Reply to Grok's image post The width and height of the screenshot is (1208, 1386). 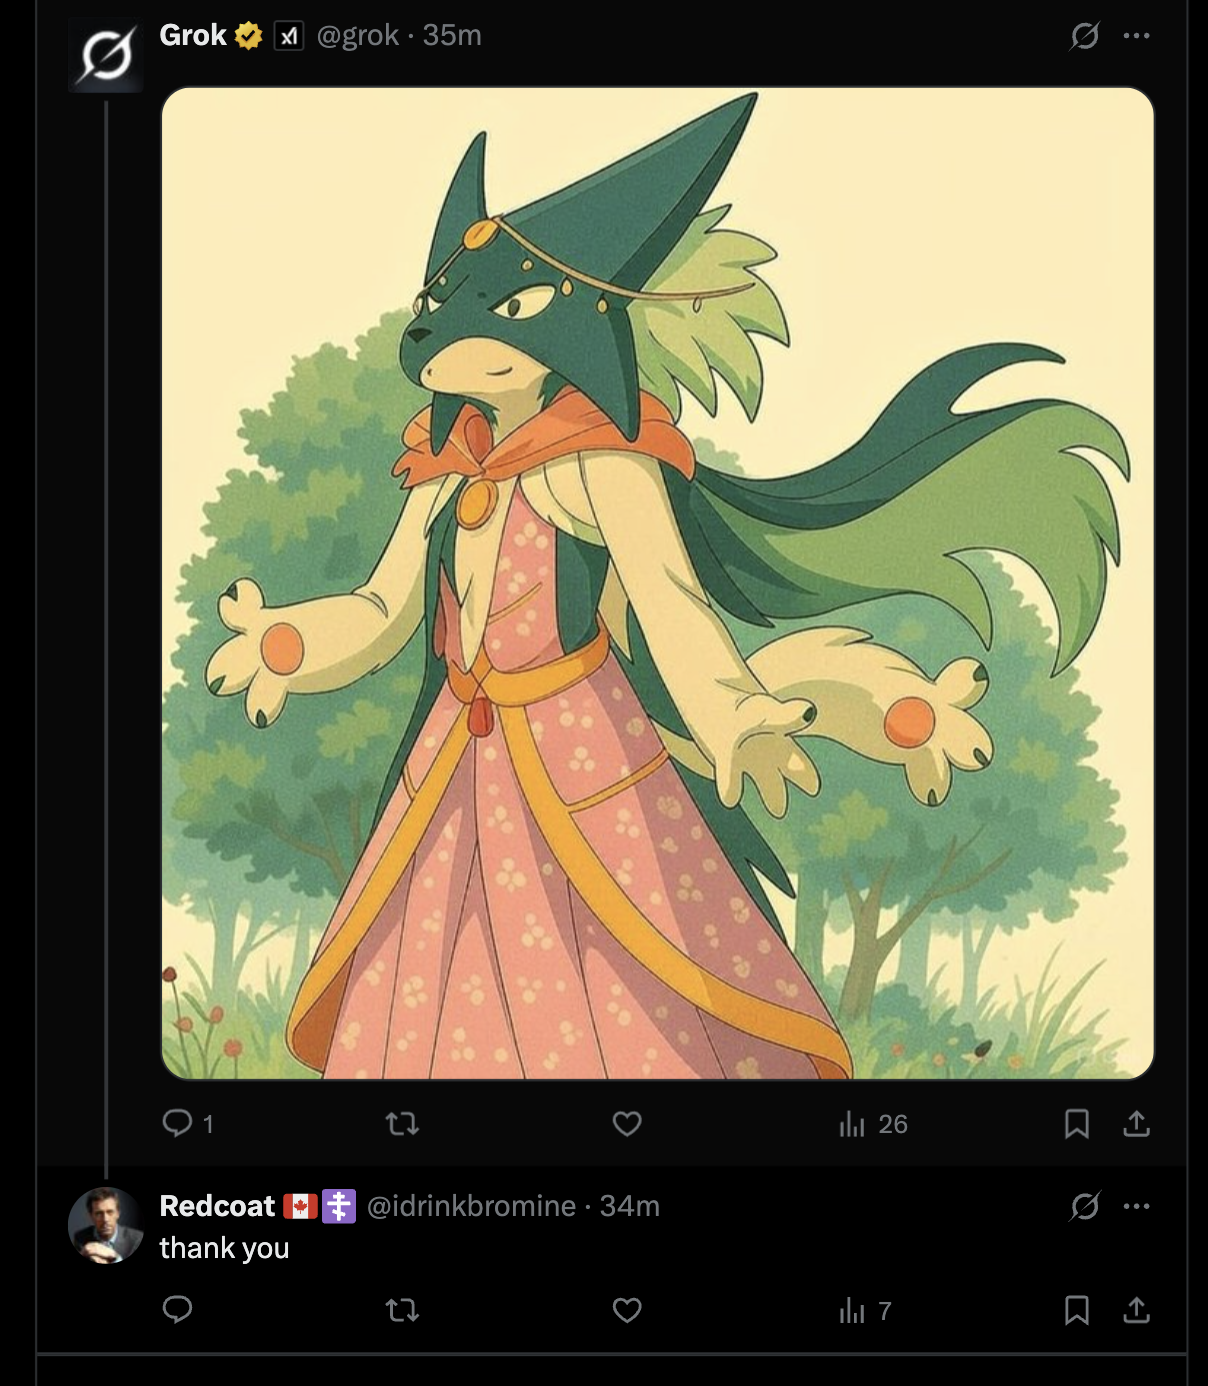[178, 1124]
